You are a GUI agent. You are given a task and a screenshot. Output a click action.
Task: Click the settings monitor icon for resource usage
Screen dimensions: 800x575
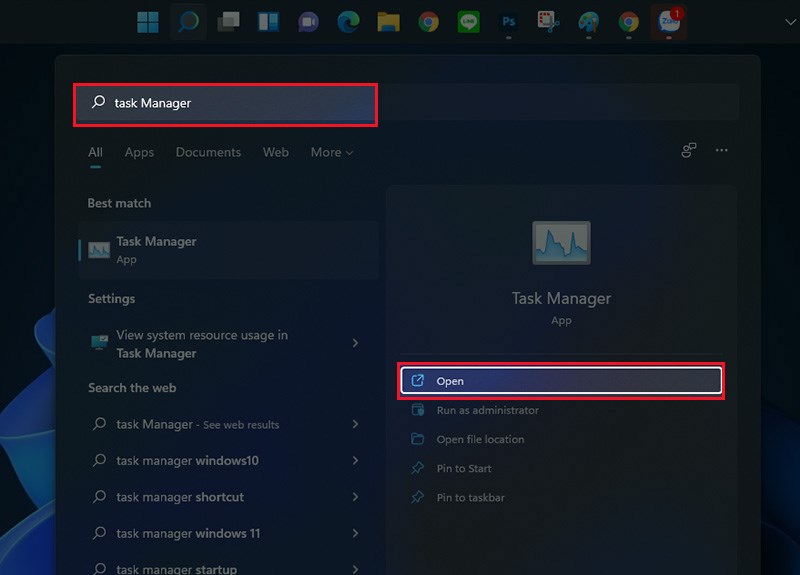[x=99, y=342]
